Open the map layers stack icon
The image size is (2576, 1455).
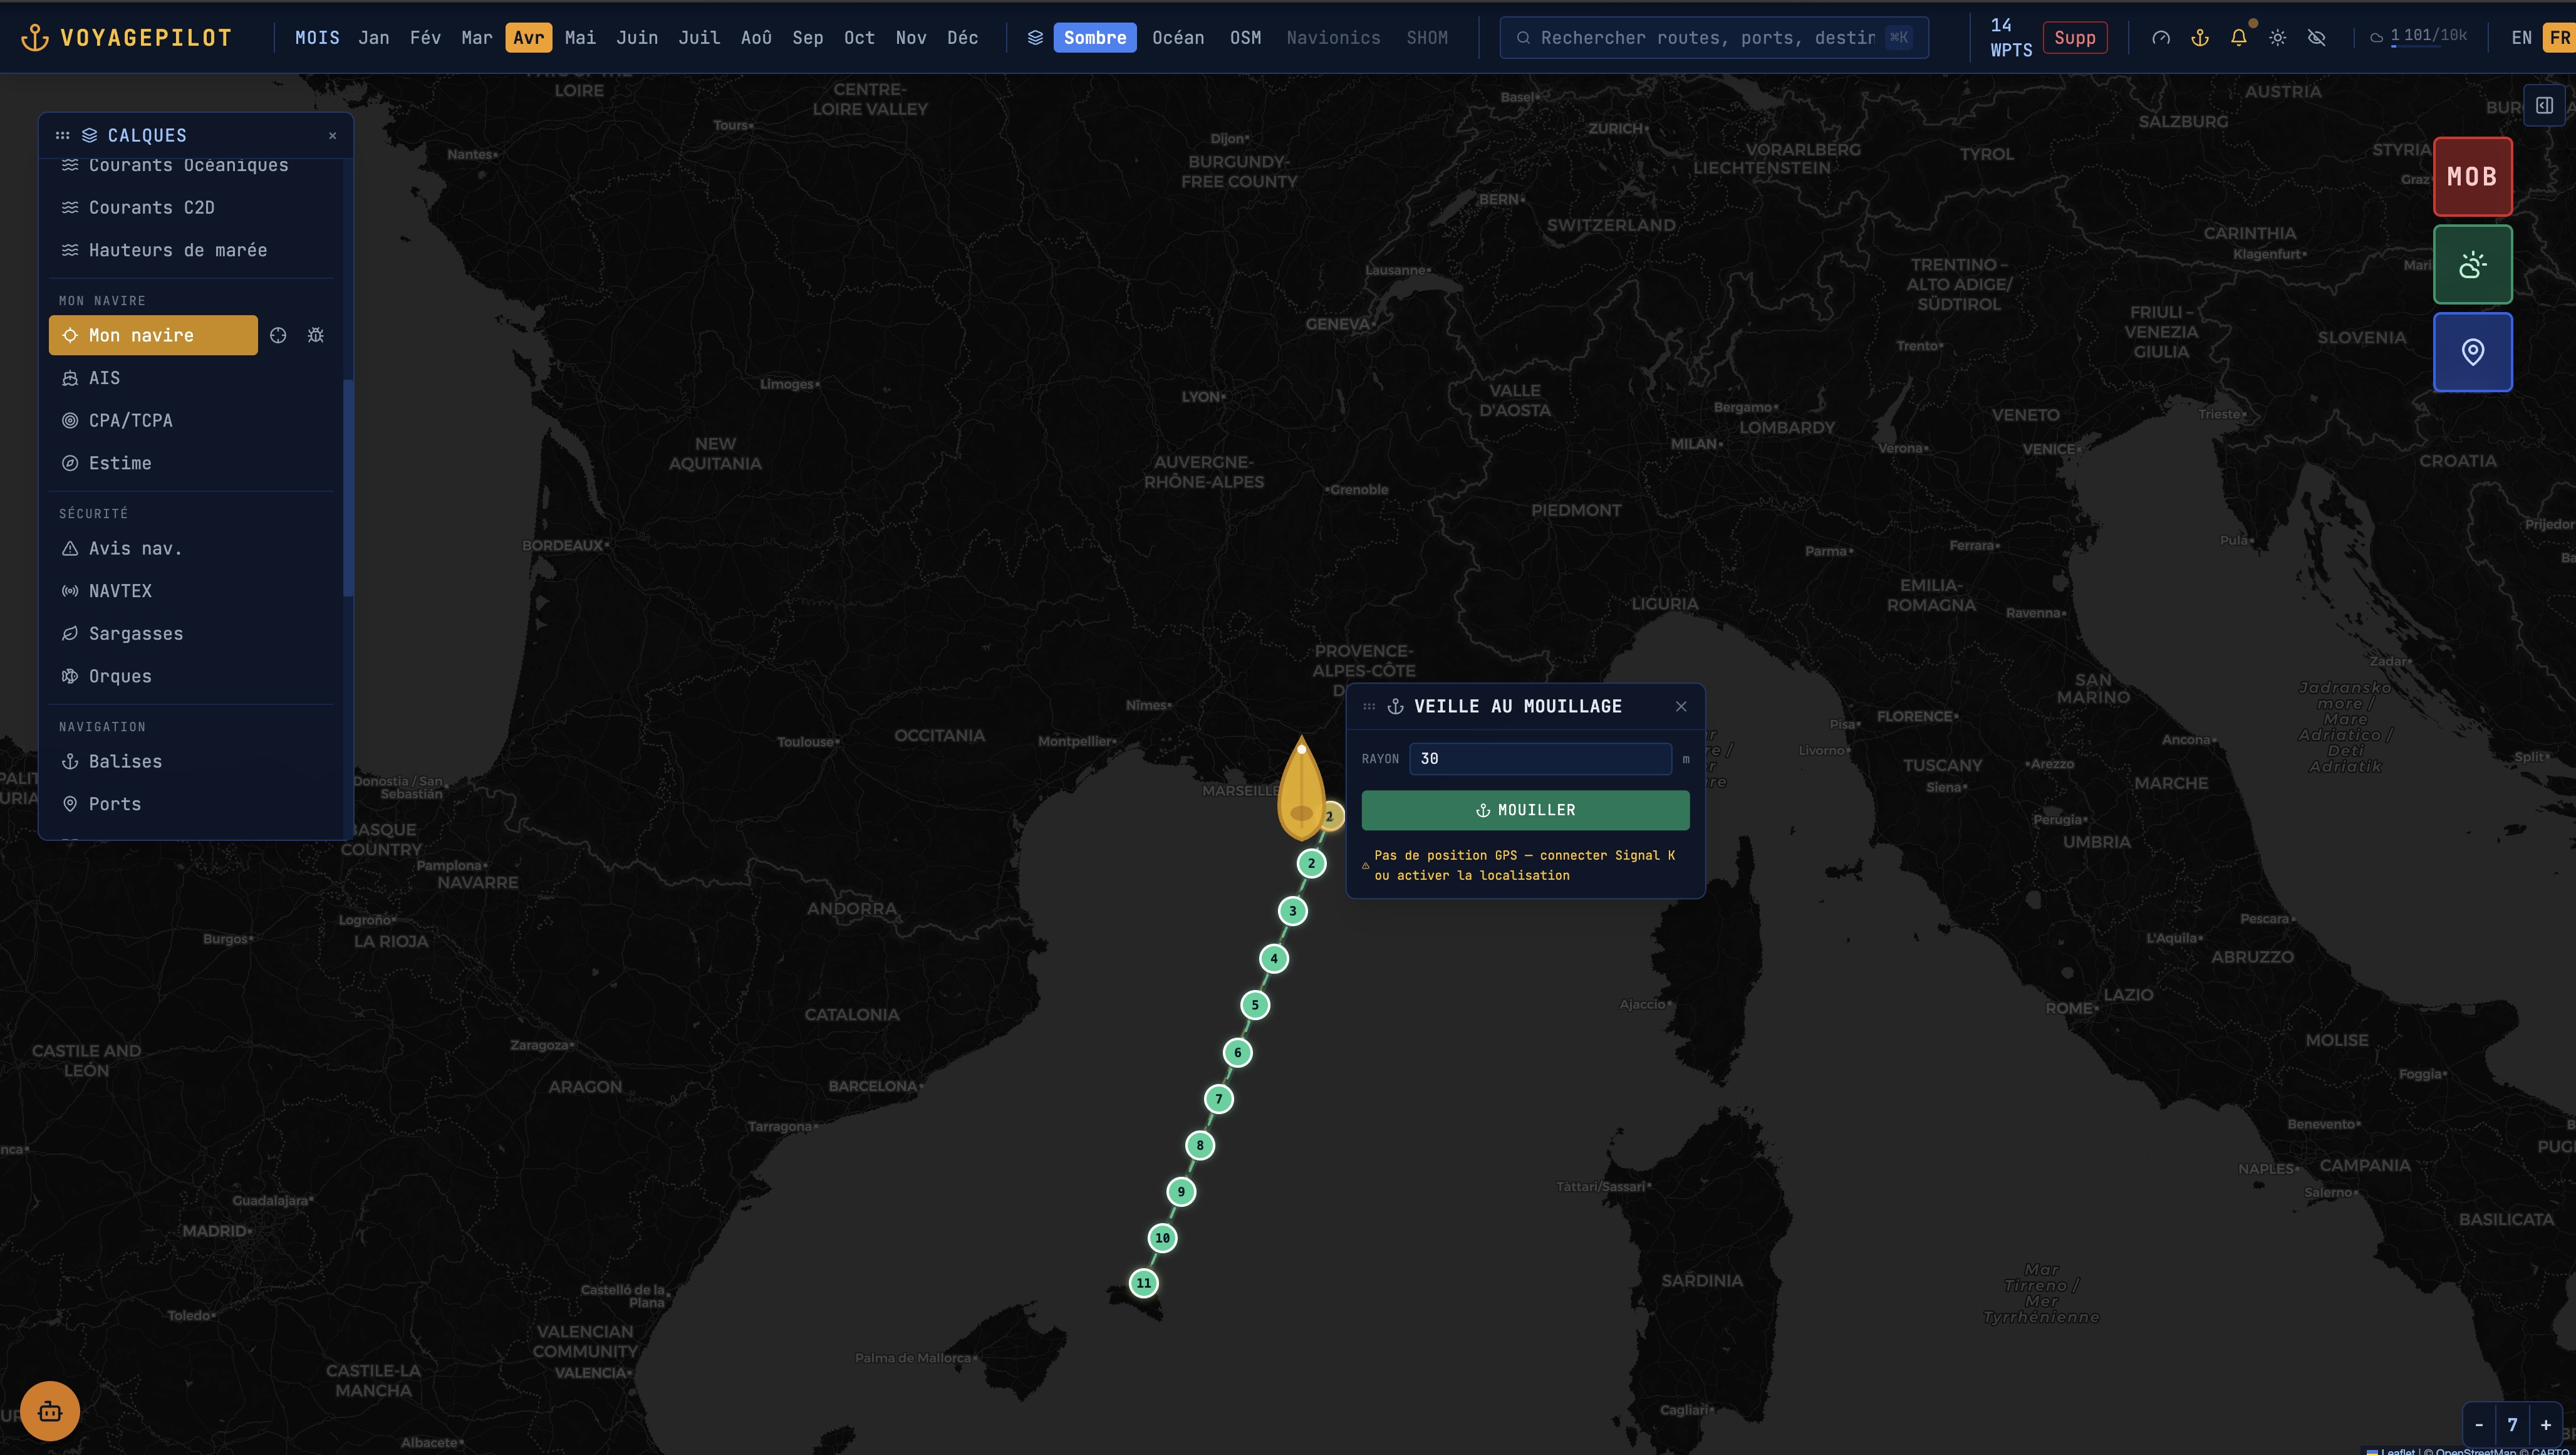coord(1035,38)
